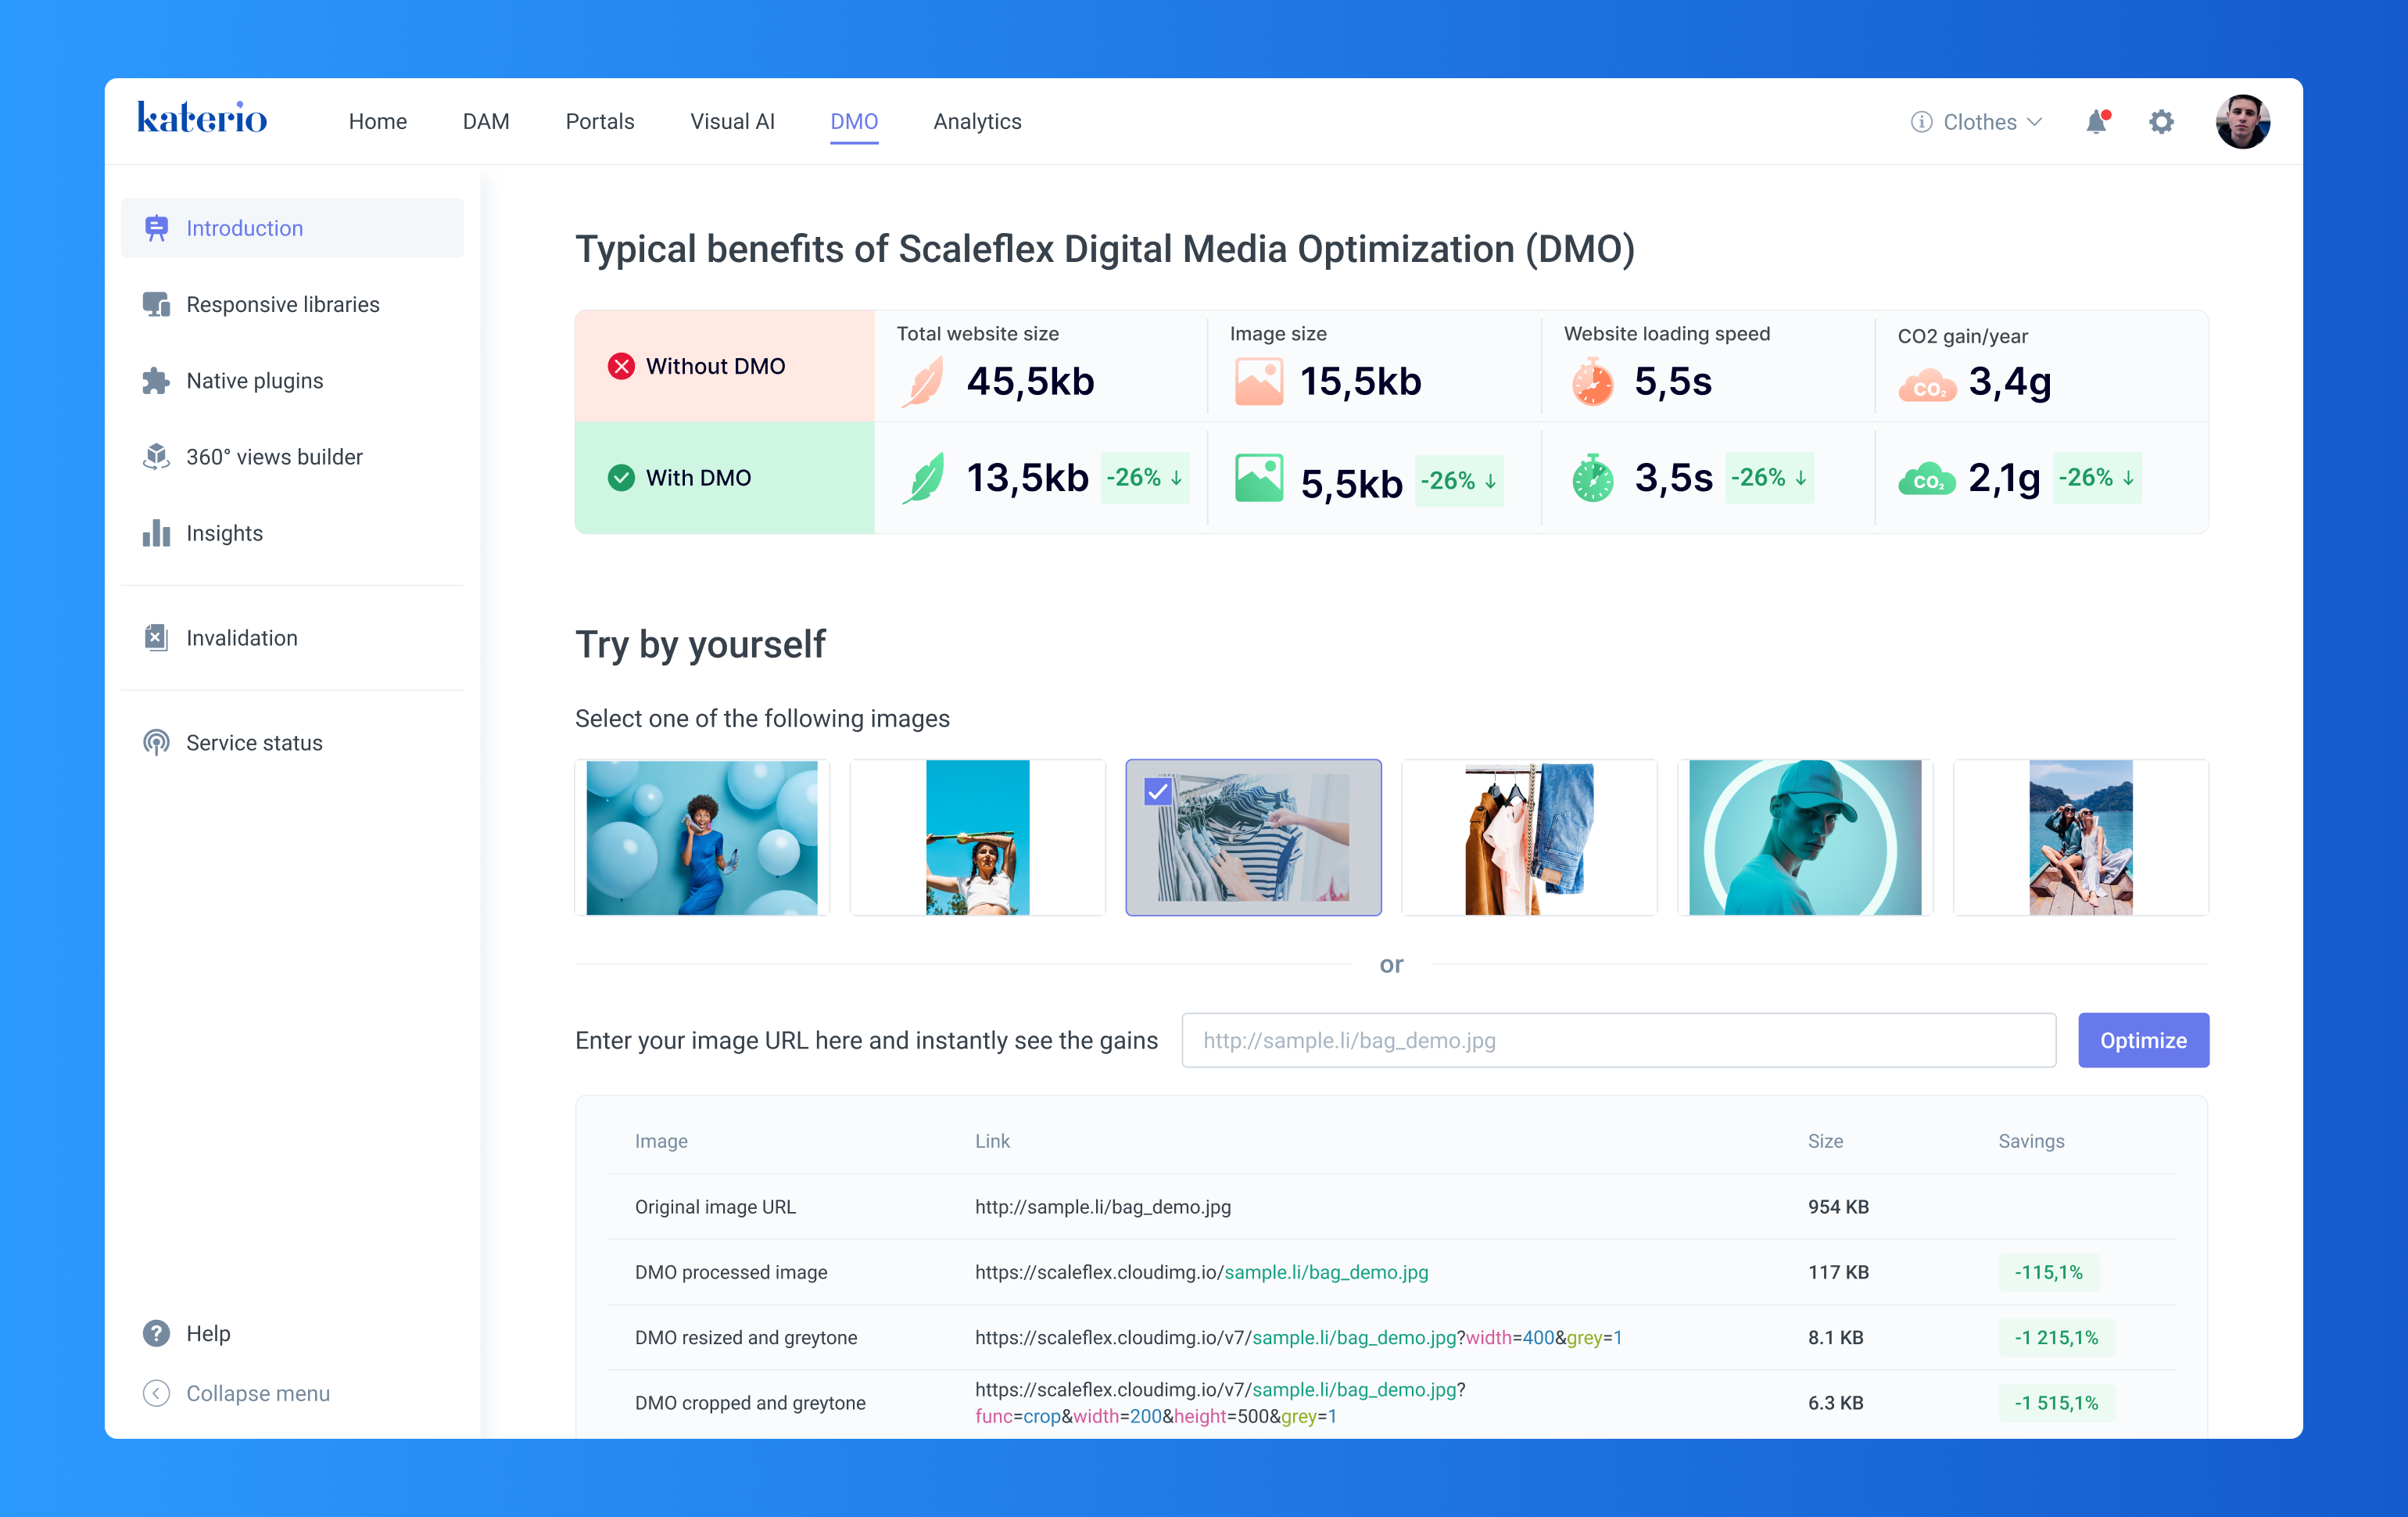Click the notification bell icon
The image size is (2408, 1517).
pyautogui.click(x=2096, y=122)
